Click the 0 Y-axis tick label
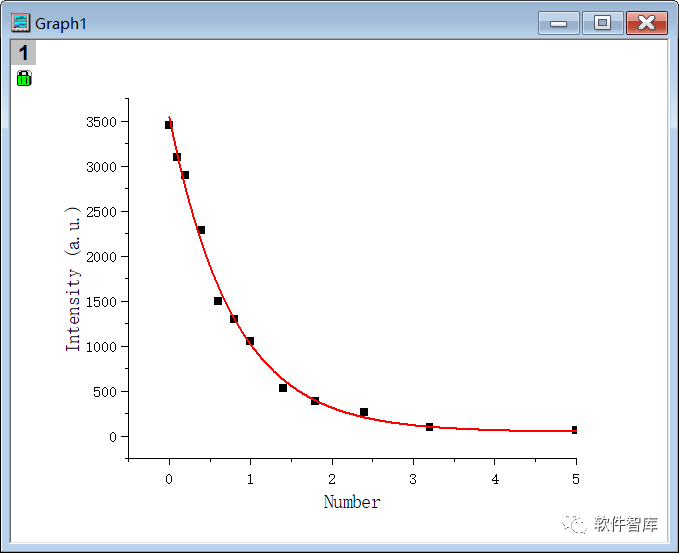This screenshot has width=679, height=553. coord(113,437)
